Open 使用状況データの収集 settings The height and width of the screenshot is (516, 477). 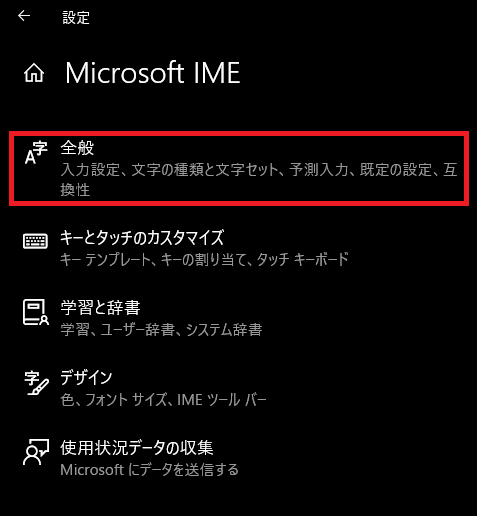pos(239,458)
